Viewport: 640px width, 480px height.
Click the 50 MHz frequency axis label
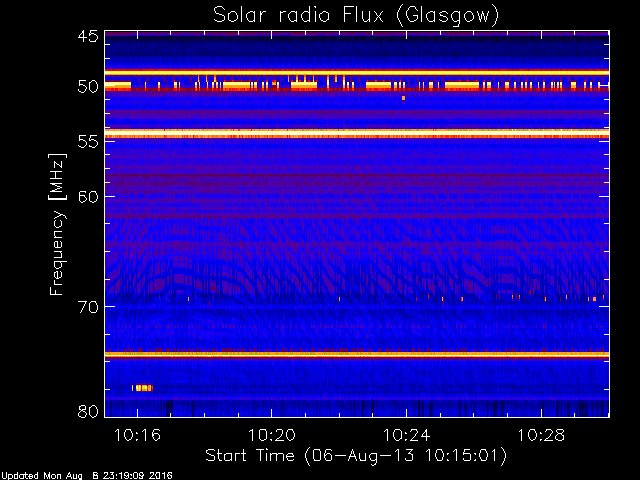pyautogui.click(x=88, y=87)
